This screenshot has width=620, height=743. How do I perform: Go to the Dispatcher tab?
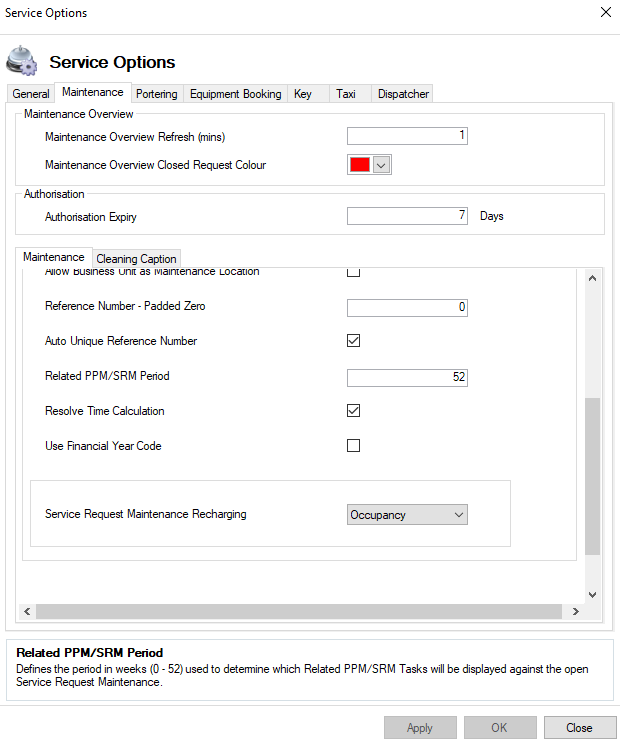click(403, 94)
